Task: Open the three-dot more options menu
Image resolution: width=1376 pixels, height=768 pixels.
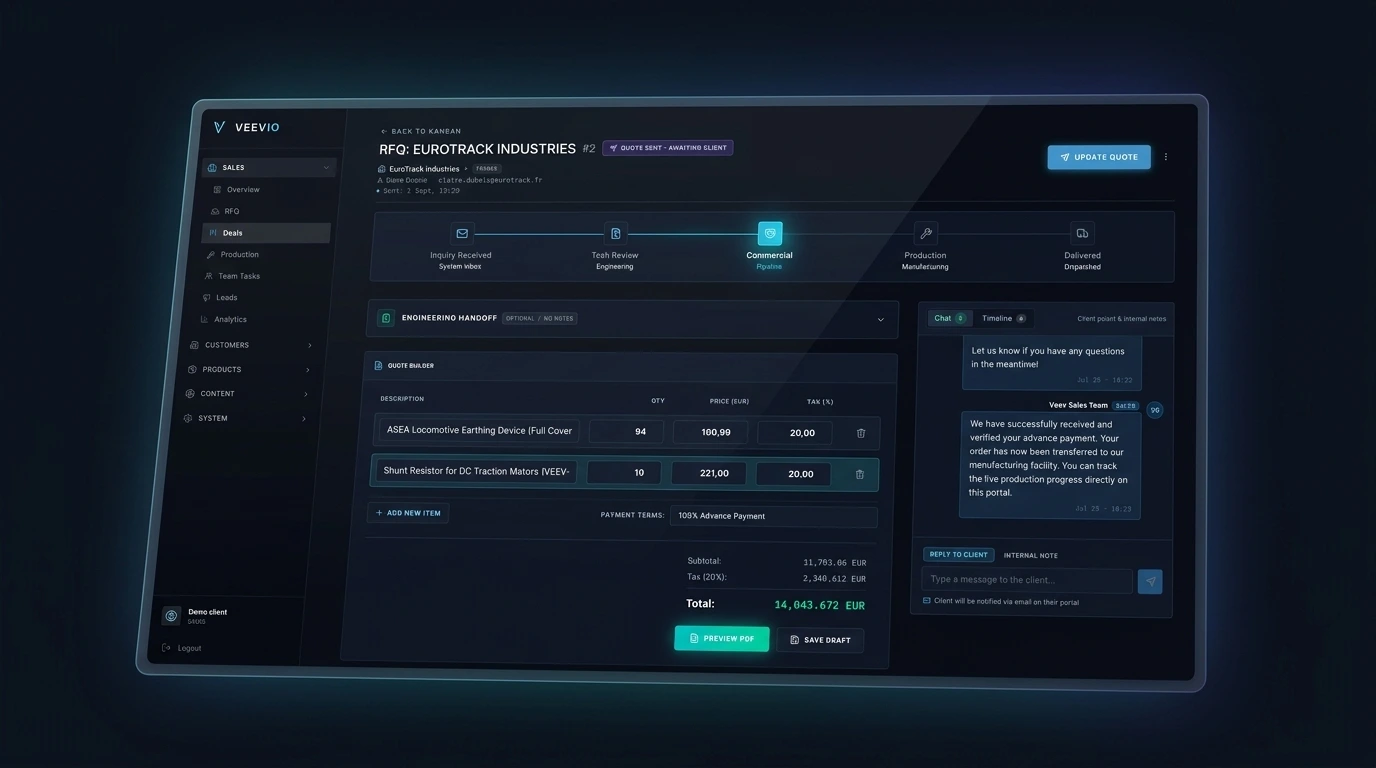Action: tap(1166, 157)
